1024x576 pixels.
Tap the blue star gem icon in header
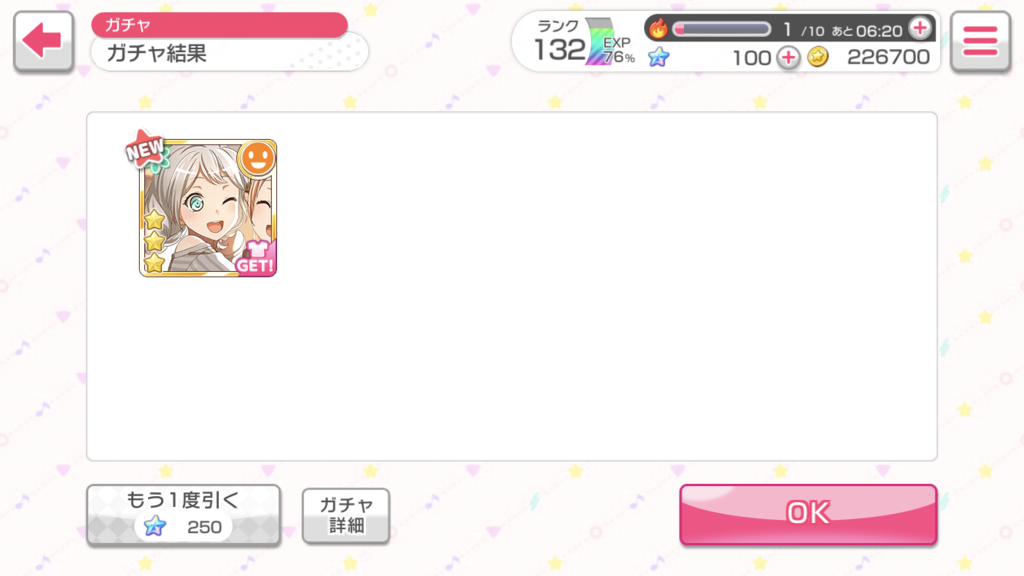[658, 57]
